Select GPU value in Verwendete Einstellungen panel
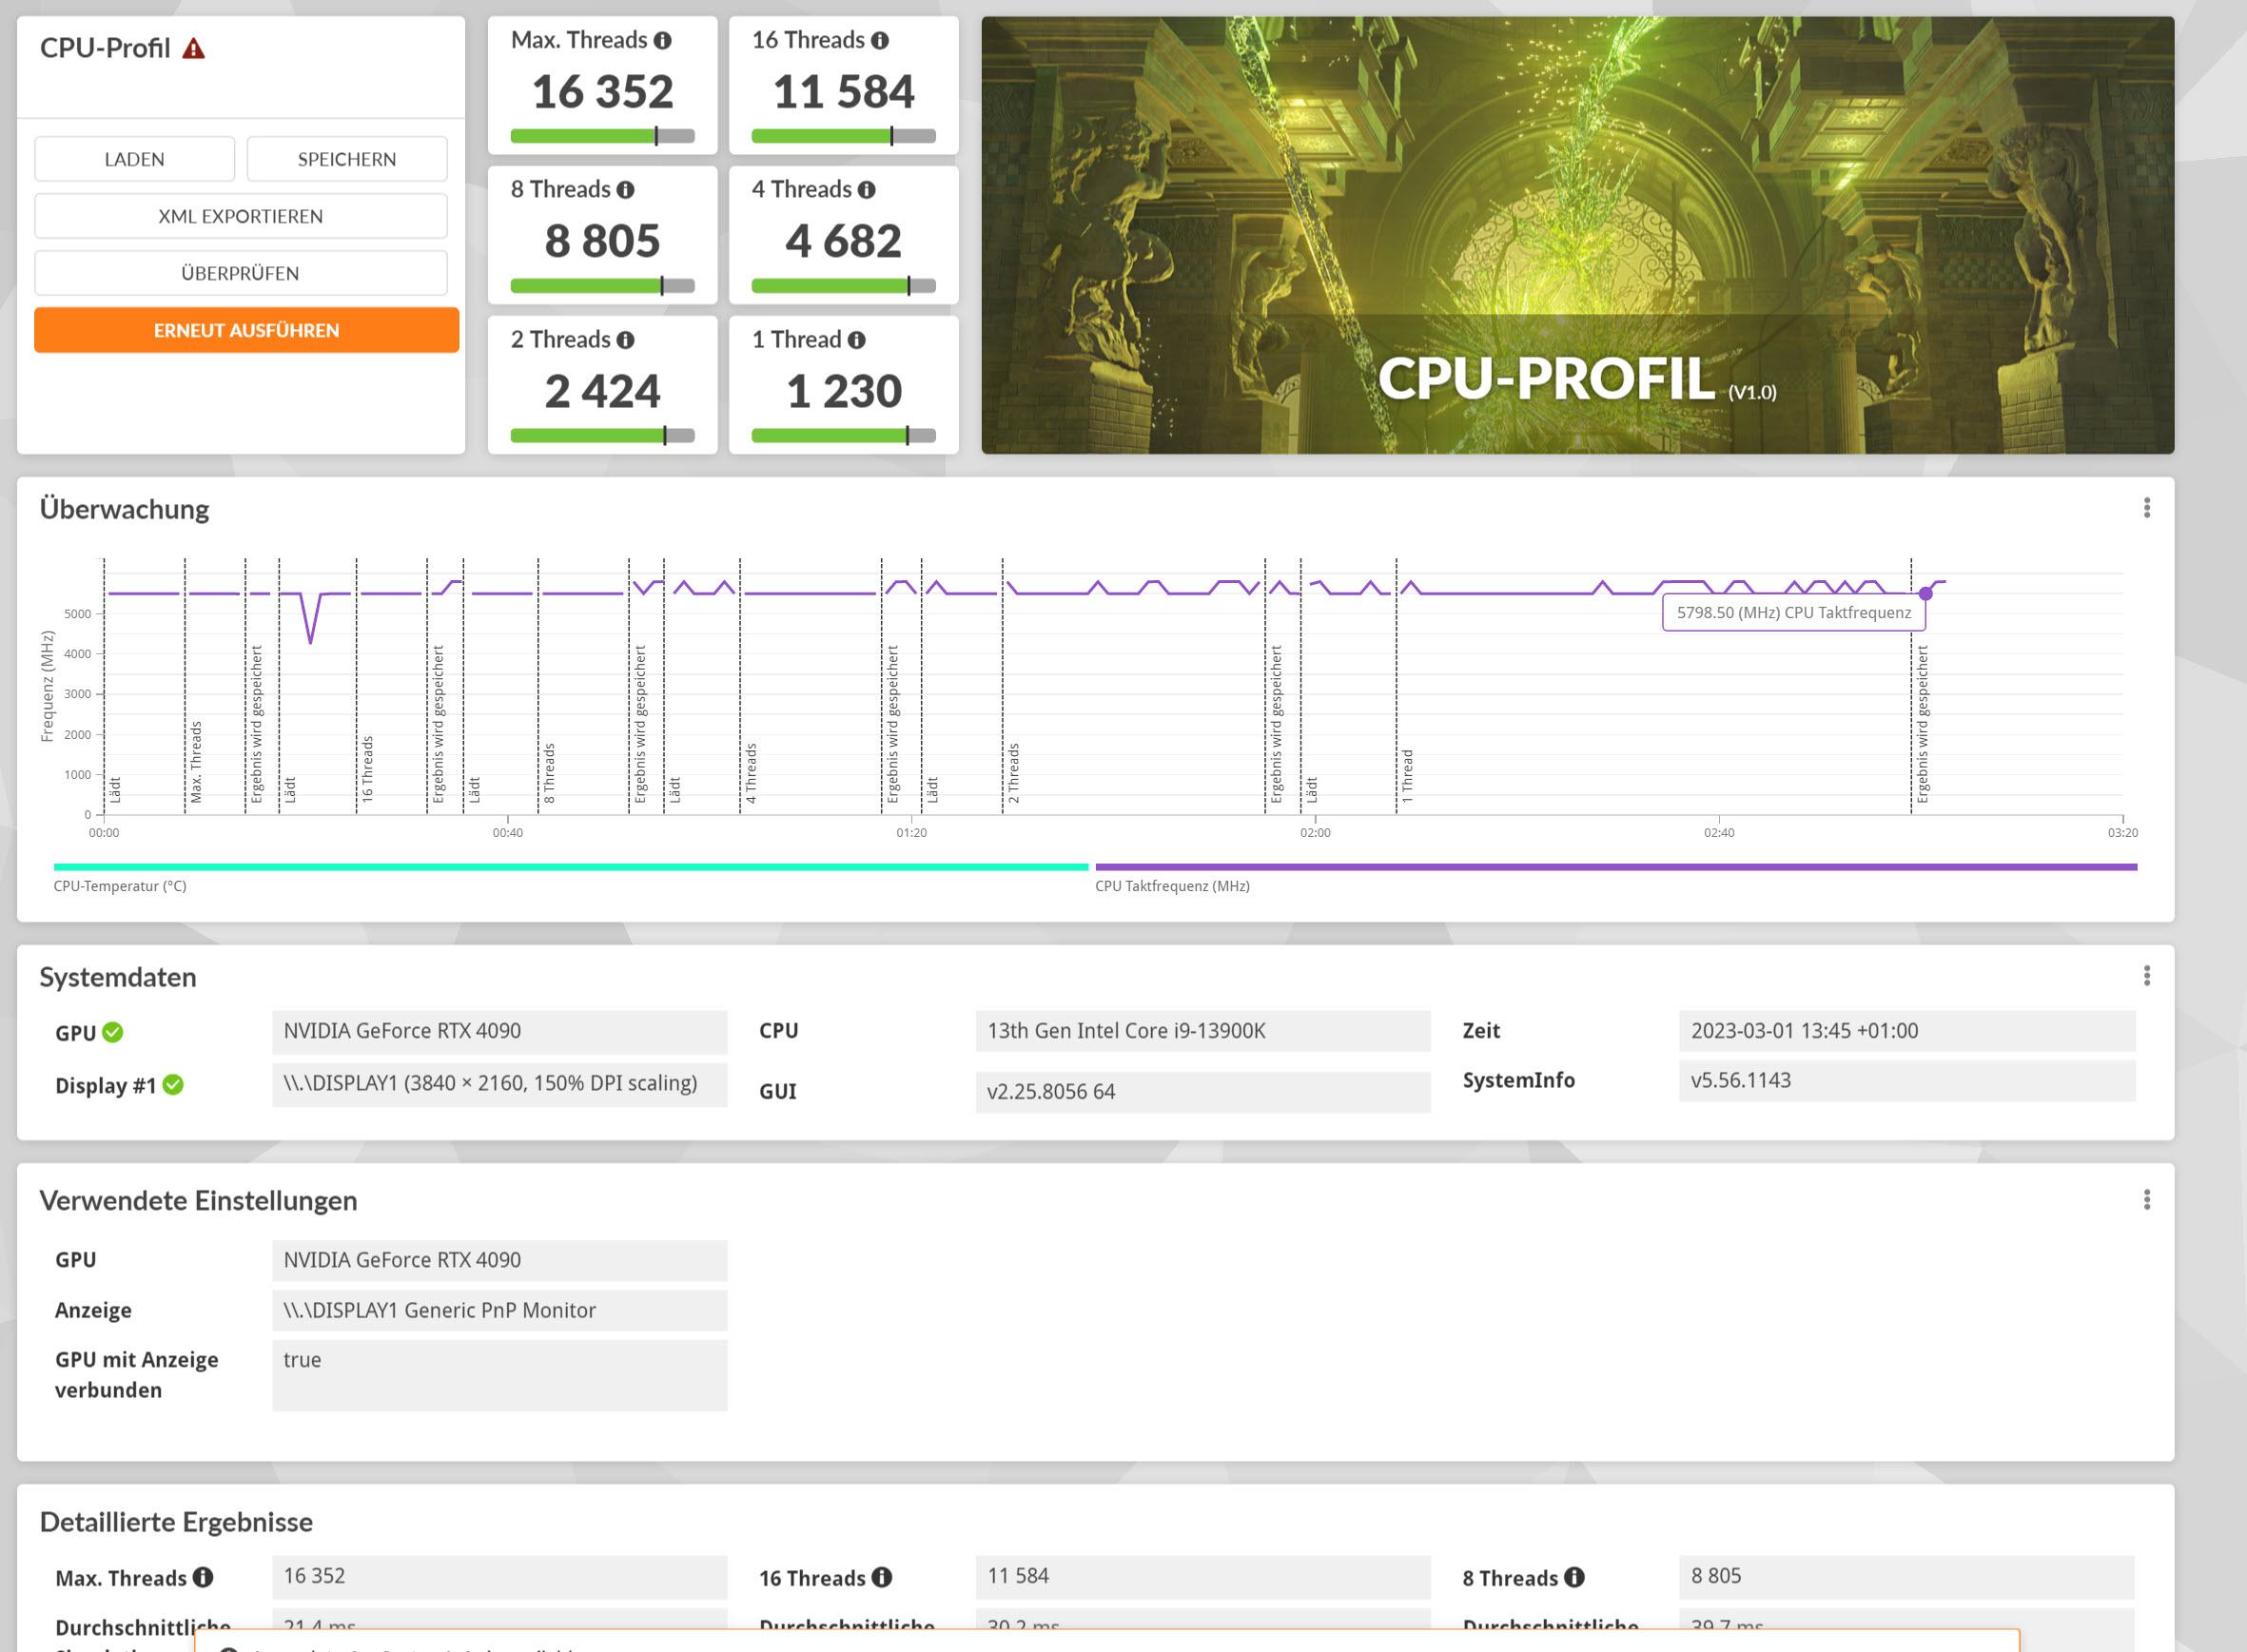Image resolution: width=2247 pixels, height=1652 pixels. point(499,1260)
